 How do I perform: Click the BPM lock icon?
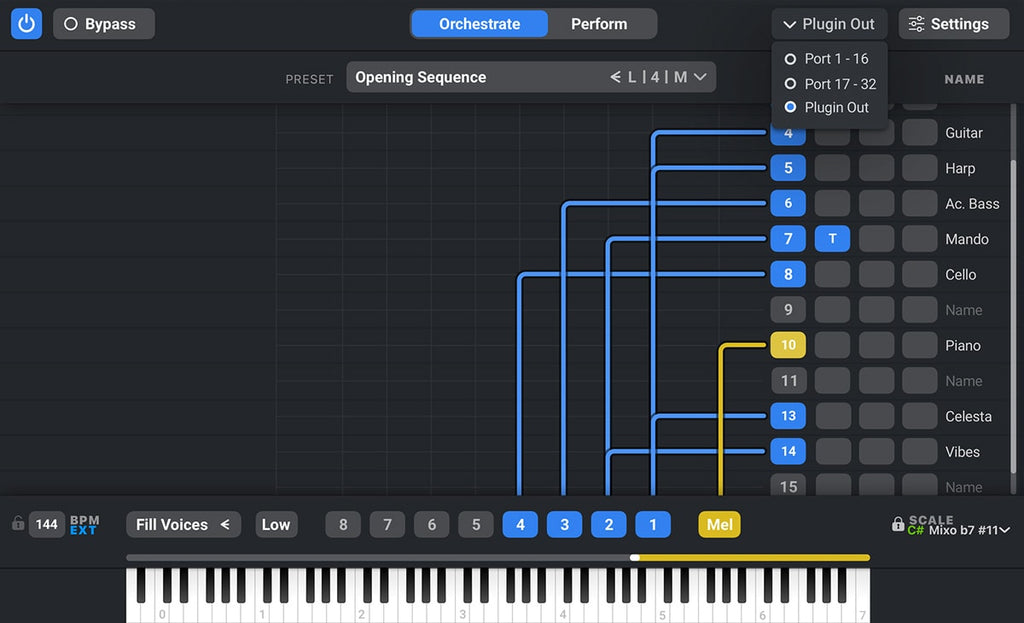pyautogui.click(x=17, y=524)
